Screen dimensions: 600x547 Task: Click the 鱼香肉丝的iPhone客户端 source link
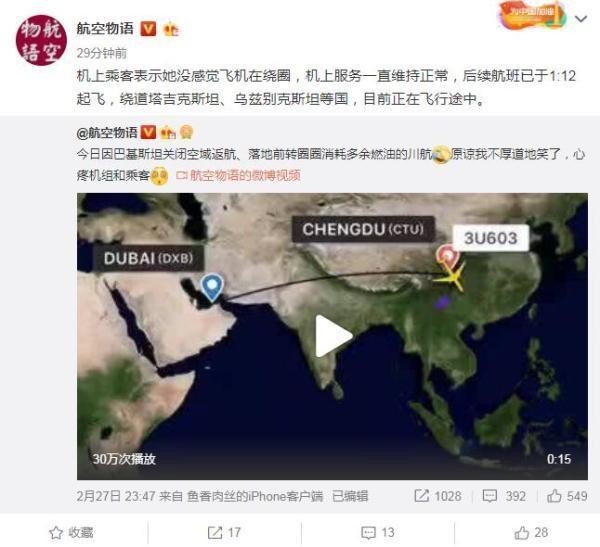255,496
